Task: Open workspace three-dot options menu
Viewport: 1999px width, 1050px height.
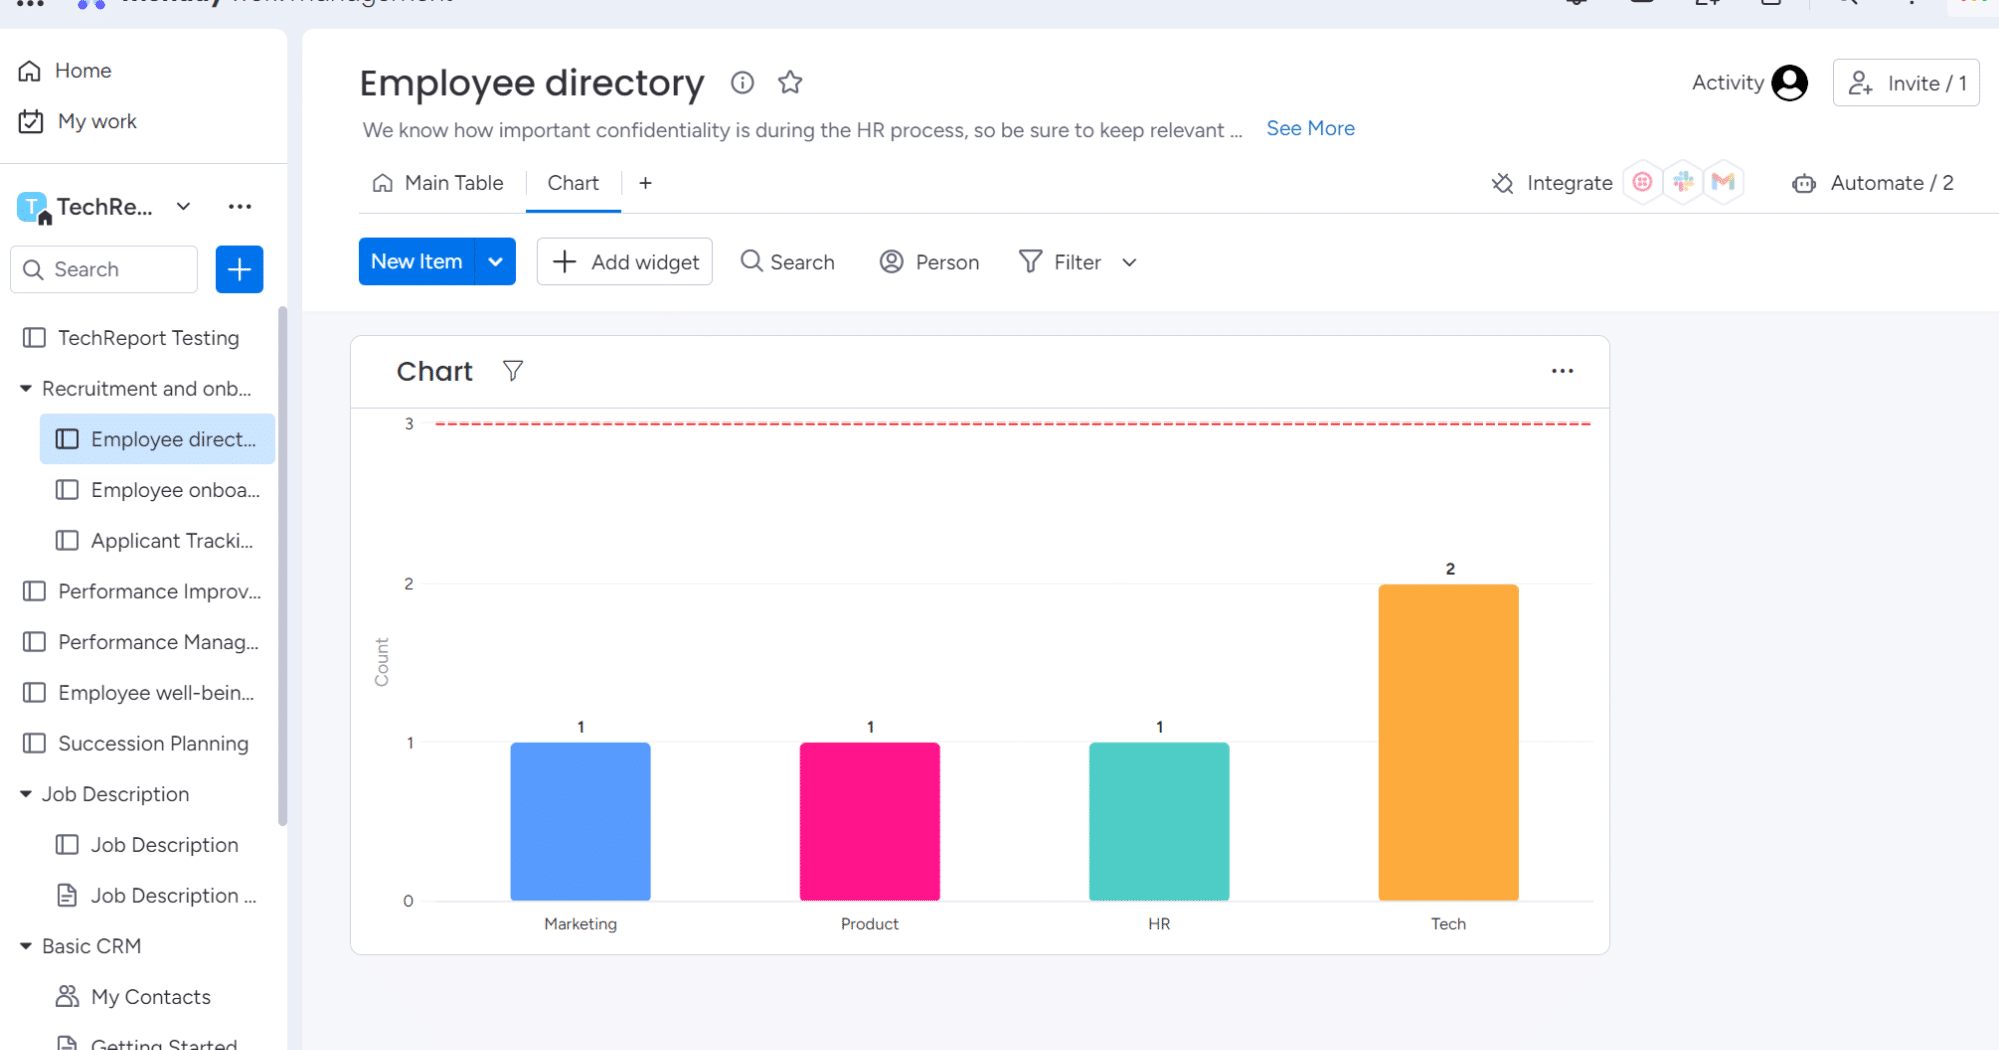Action: (239, 207)
